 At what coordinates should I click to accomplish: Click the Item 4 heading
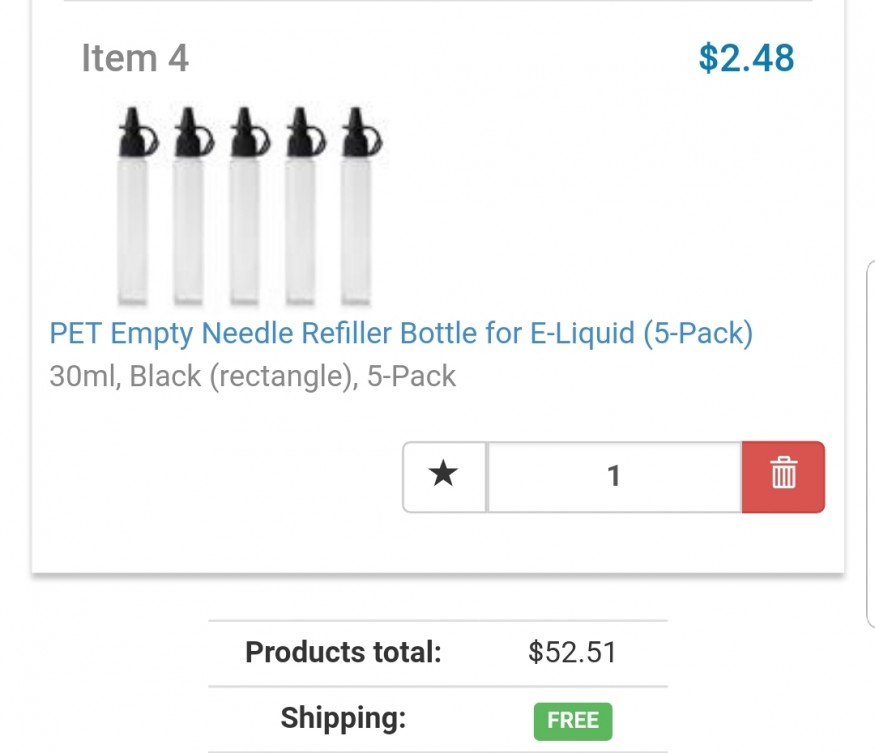[134, 58]
